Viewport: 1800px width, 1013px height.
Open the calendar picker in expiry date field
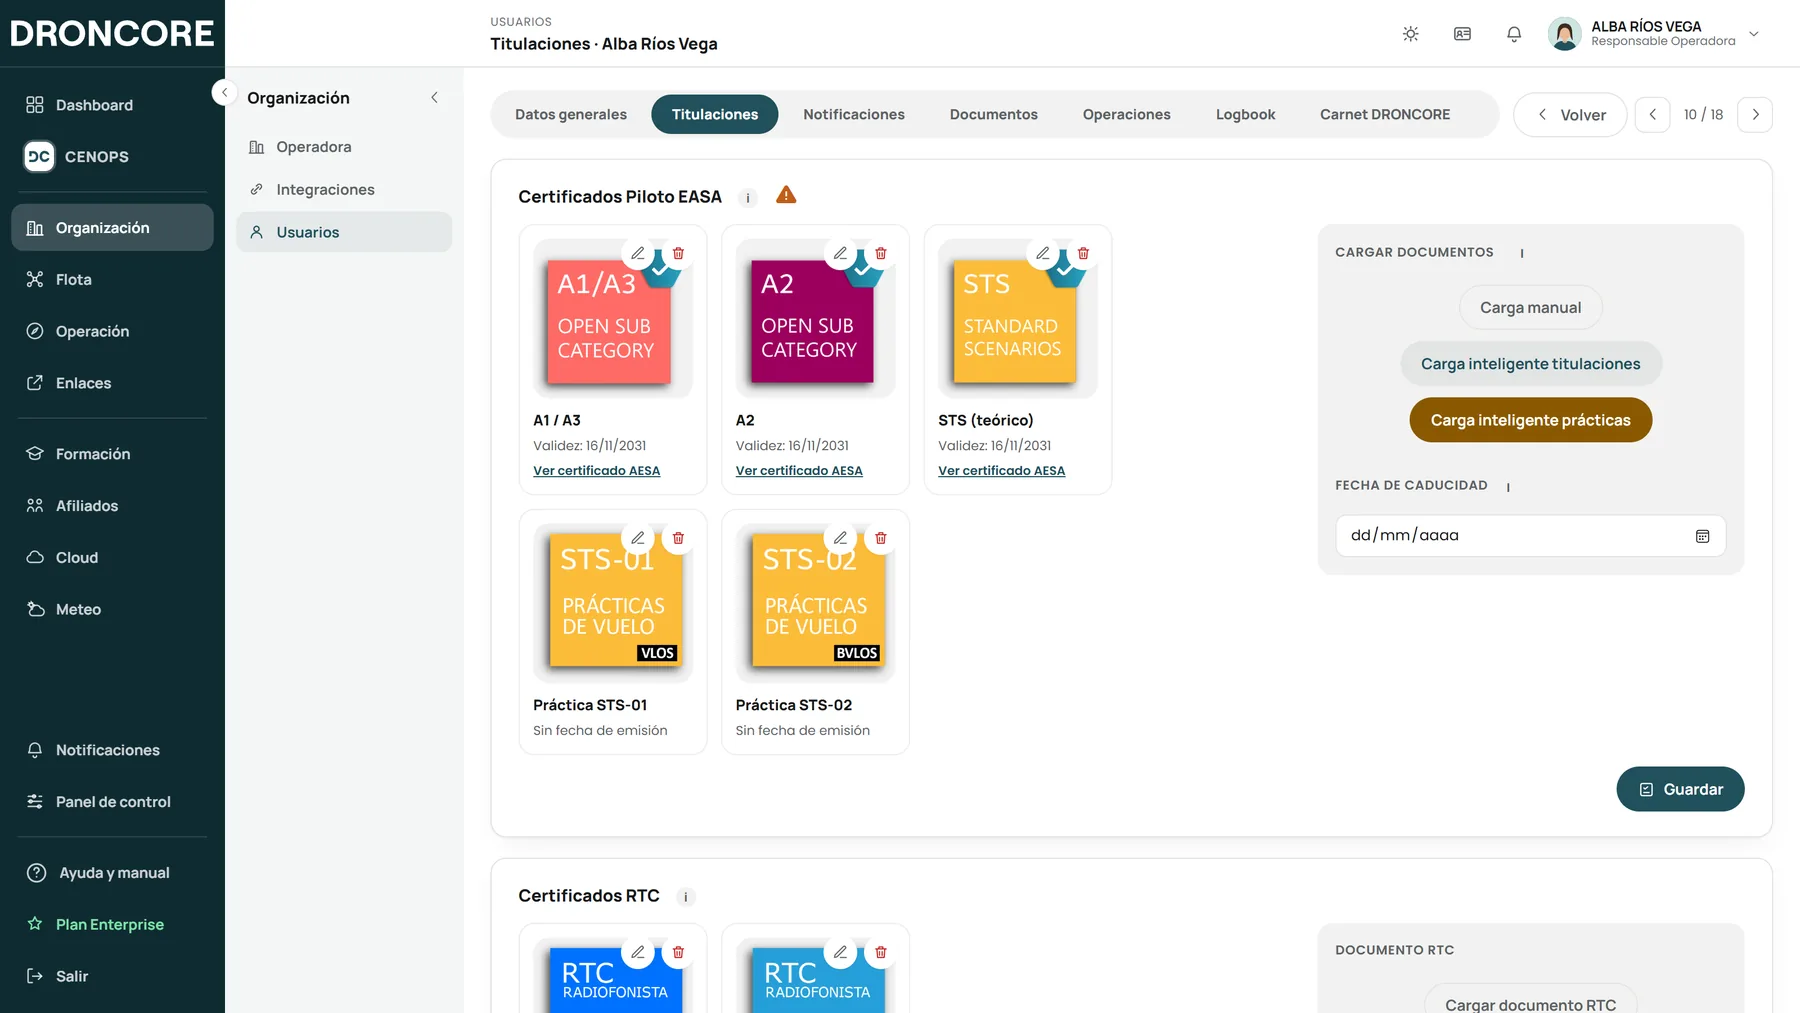1703,536
